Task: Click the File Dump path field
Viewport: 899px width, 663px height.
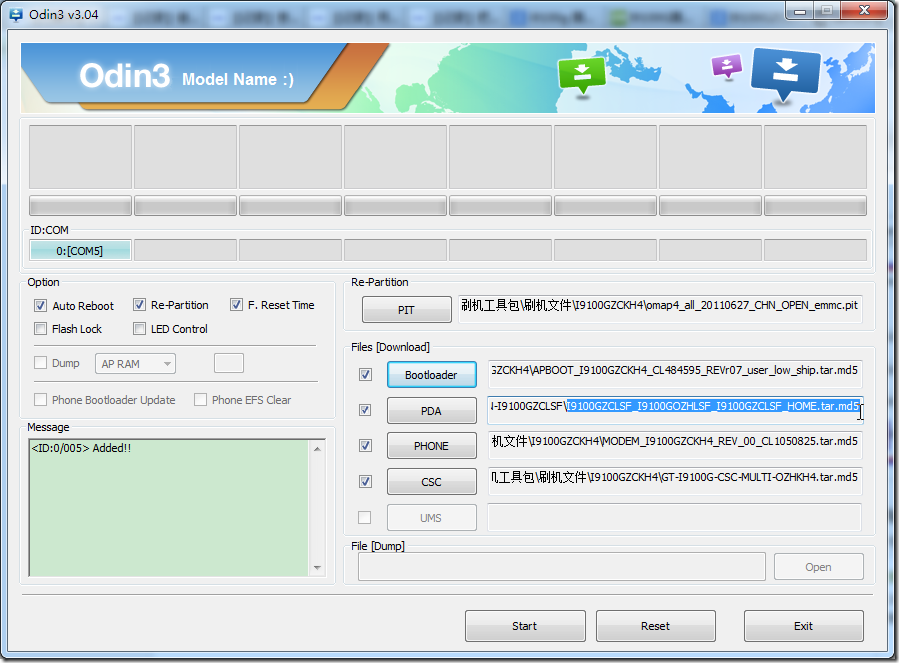Action: pyautogui.click(x=562, y=567)
